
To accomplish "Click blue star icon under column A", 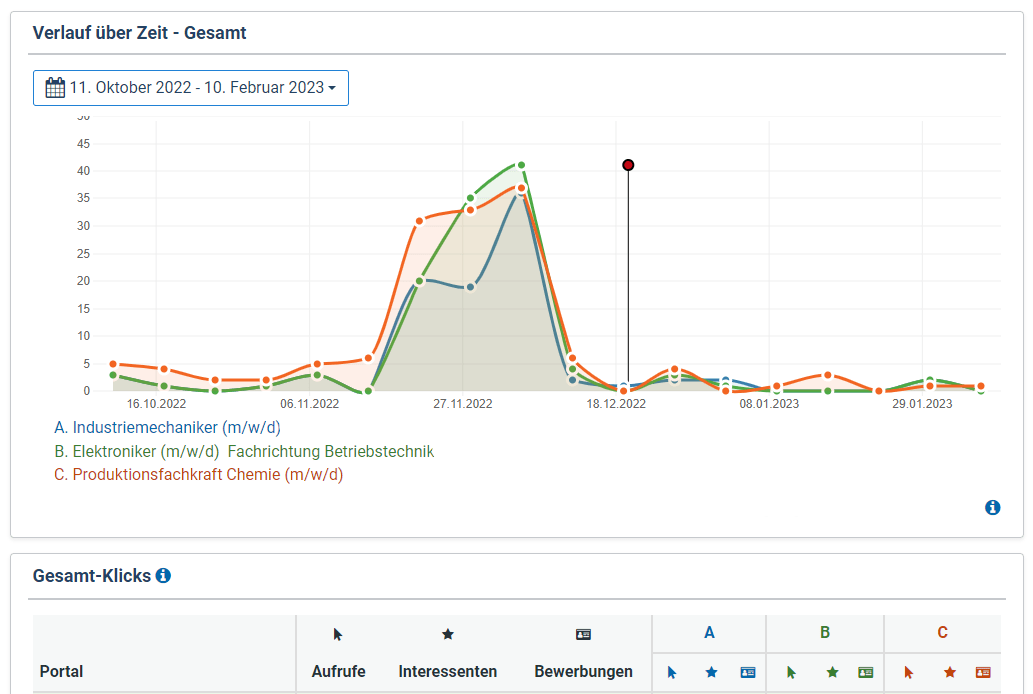I will tap(711, 673).
